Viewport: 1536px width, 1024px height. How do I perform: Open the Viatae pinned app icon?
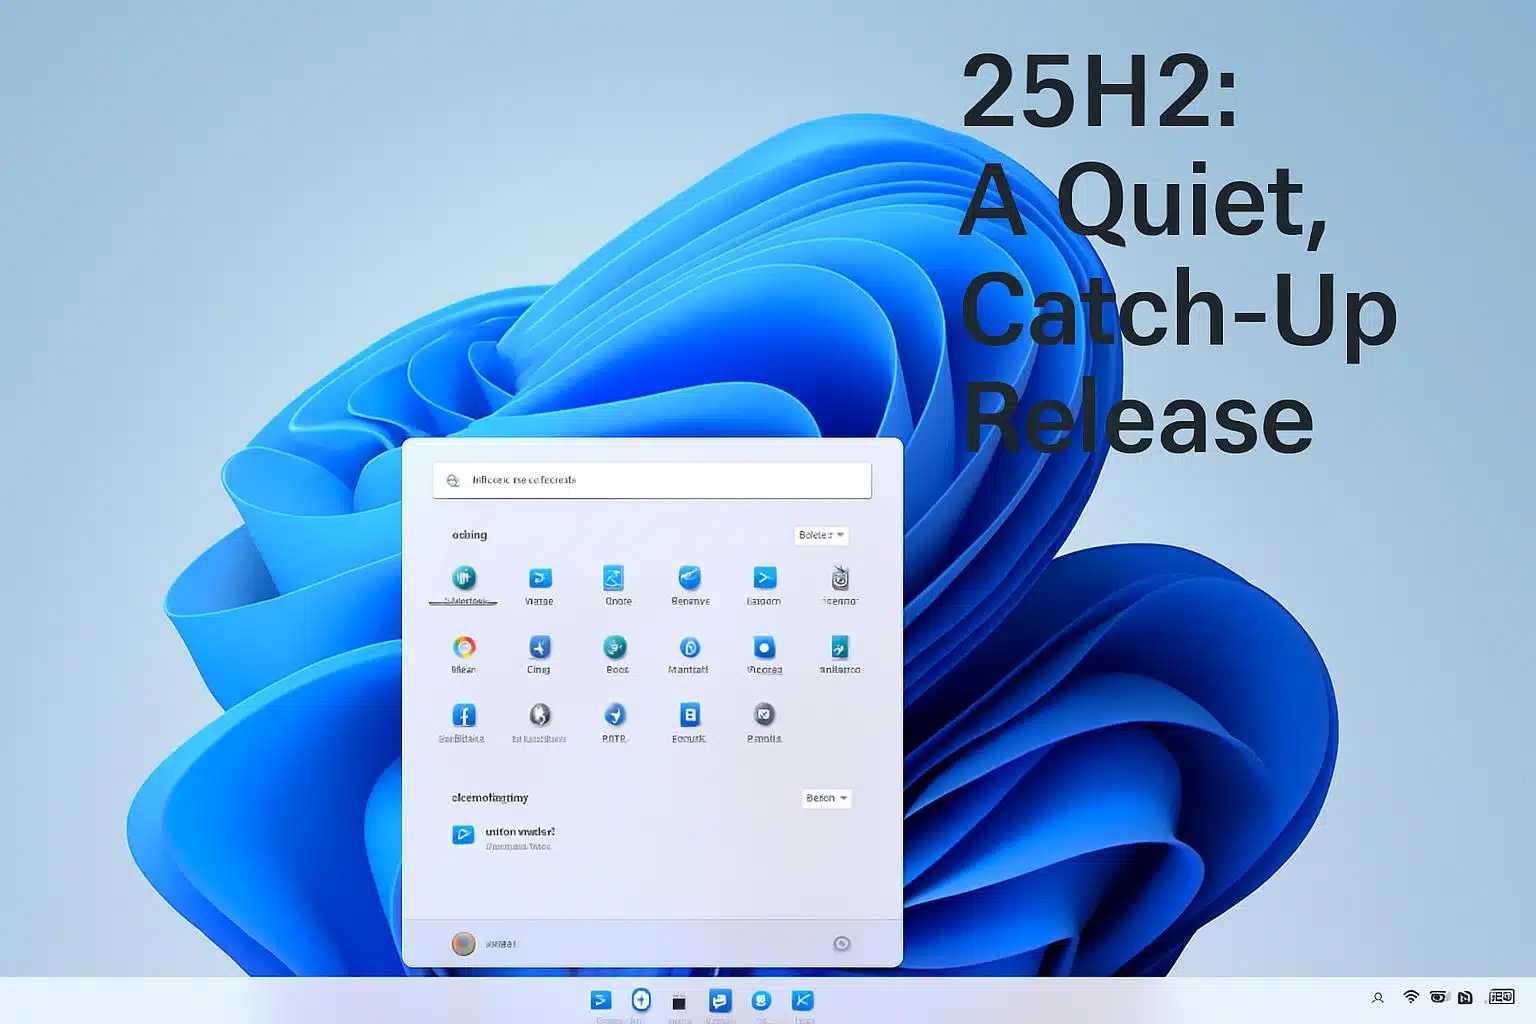540,577
